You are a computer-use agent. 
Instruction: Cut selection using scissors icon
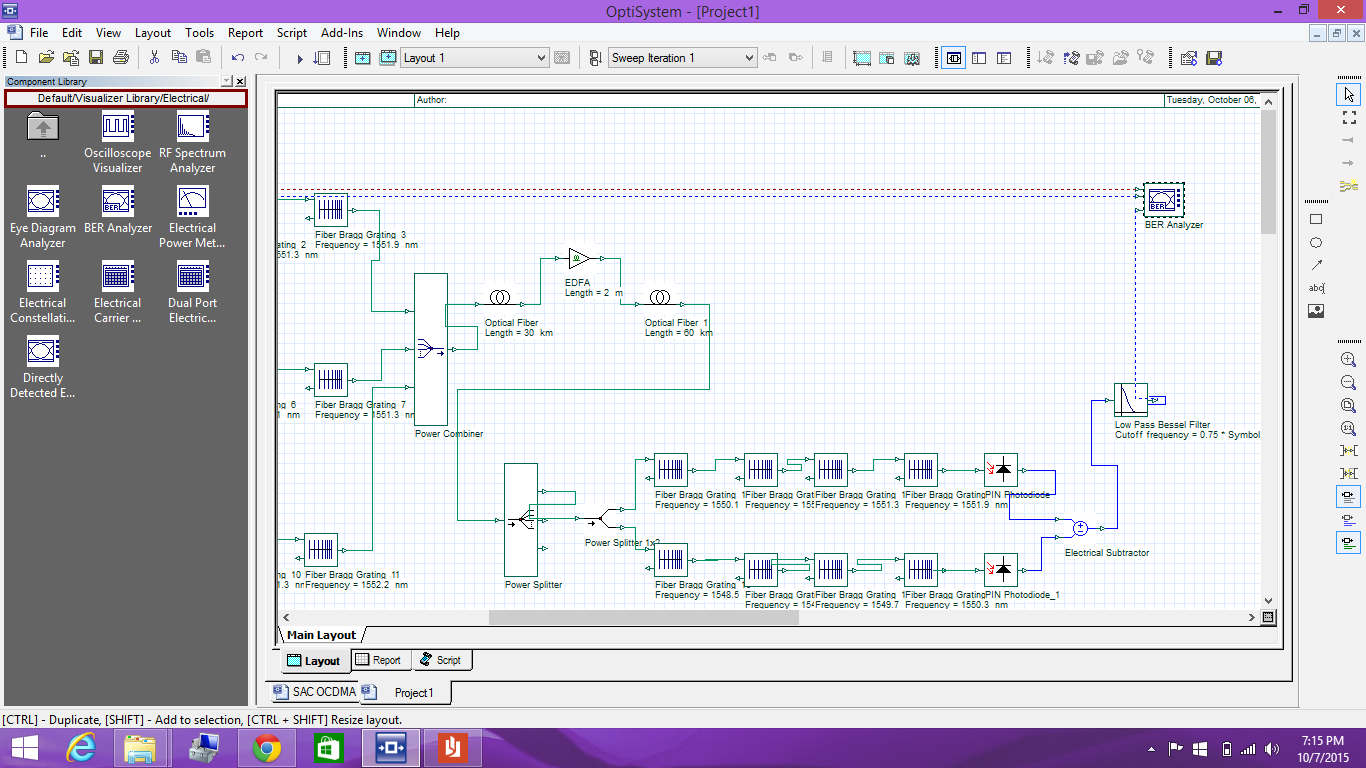coord(155,58)
